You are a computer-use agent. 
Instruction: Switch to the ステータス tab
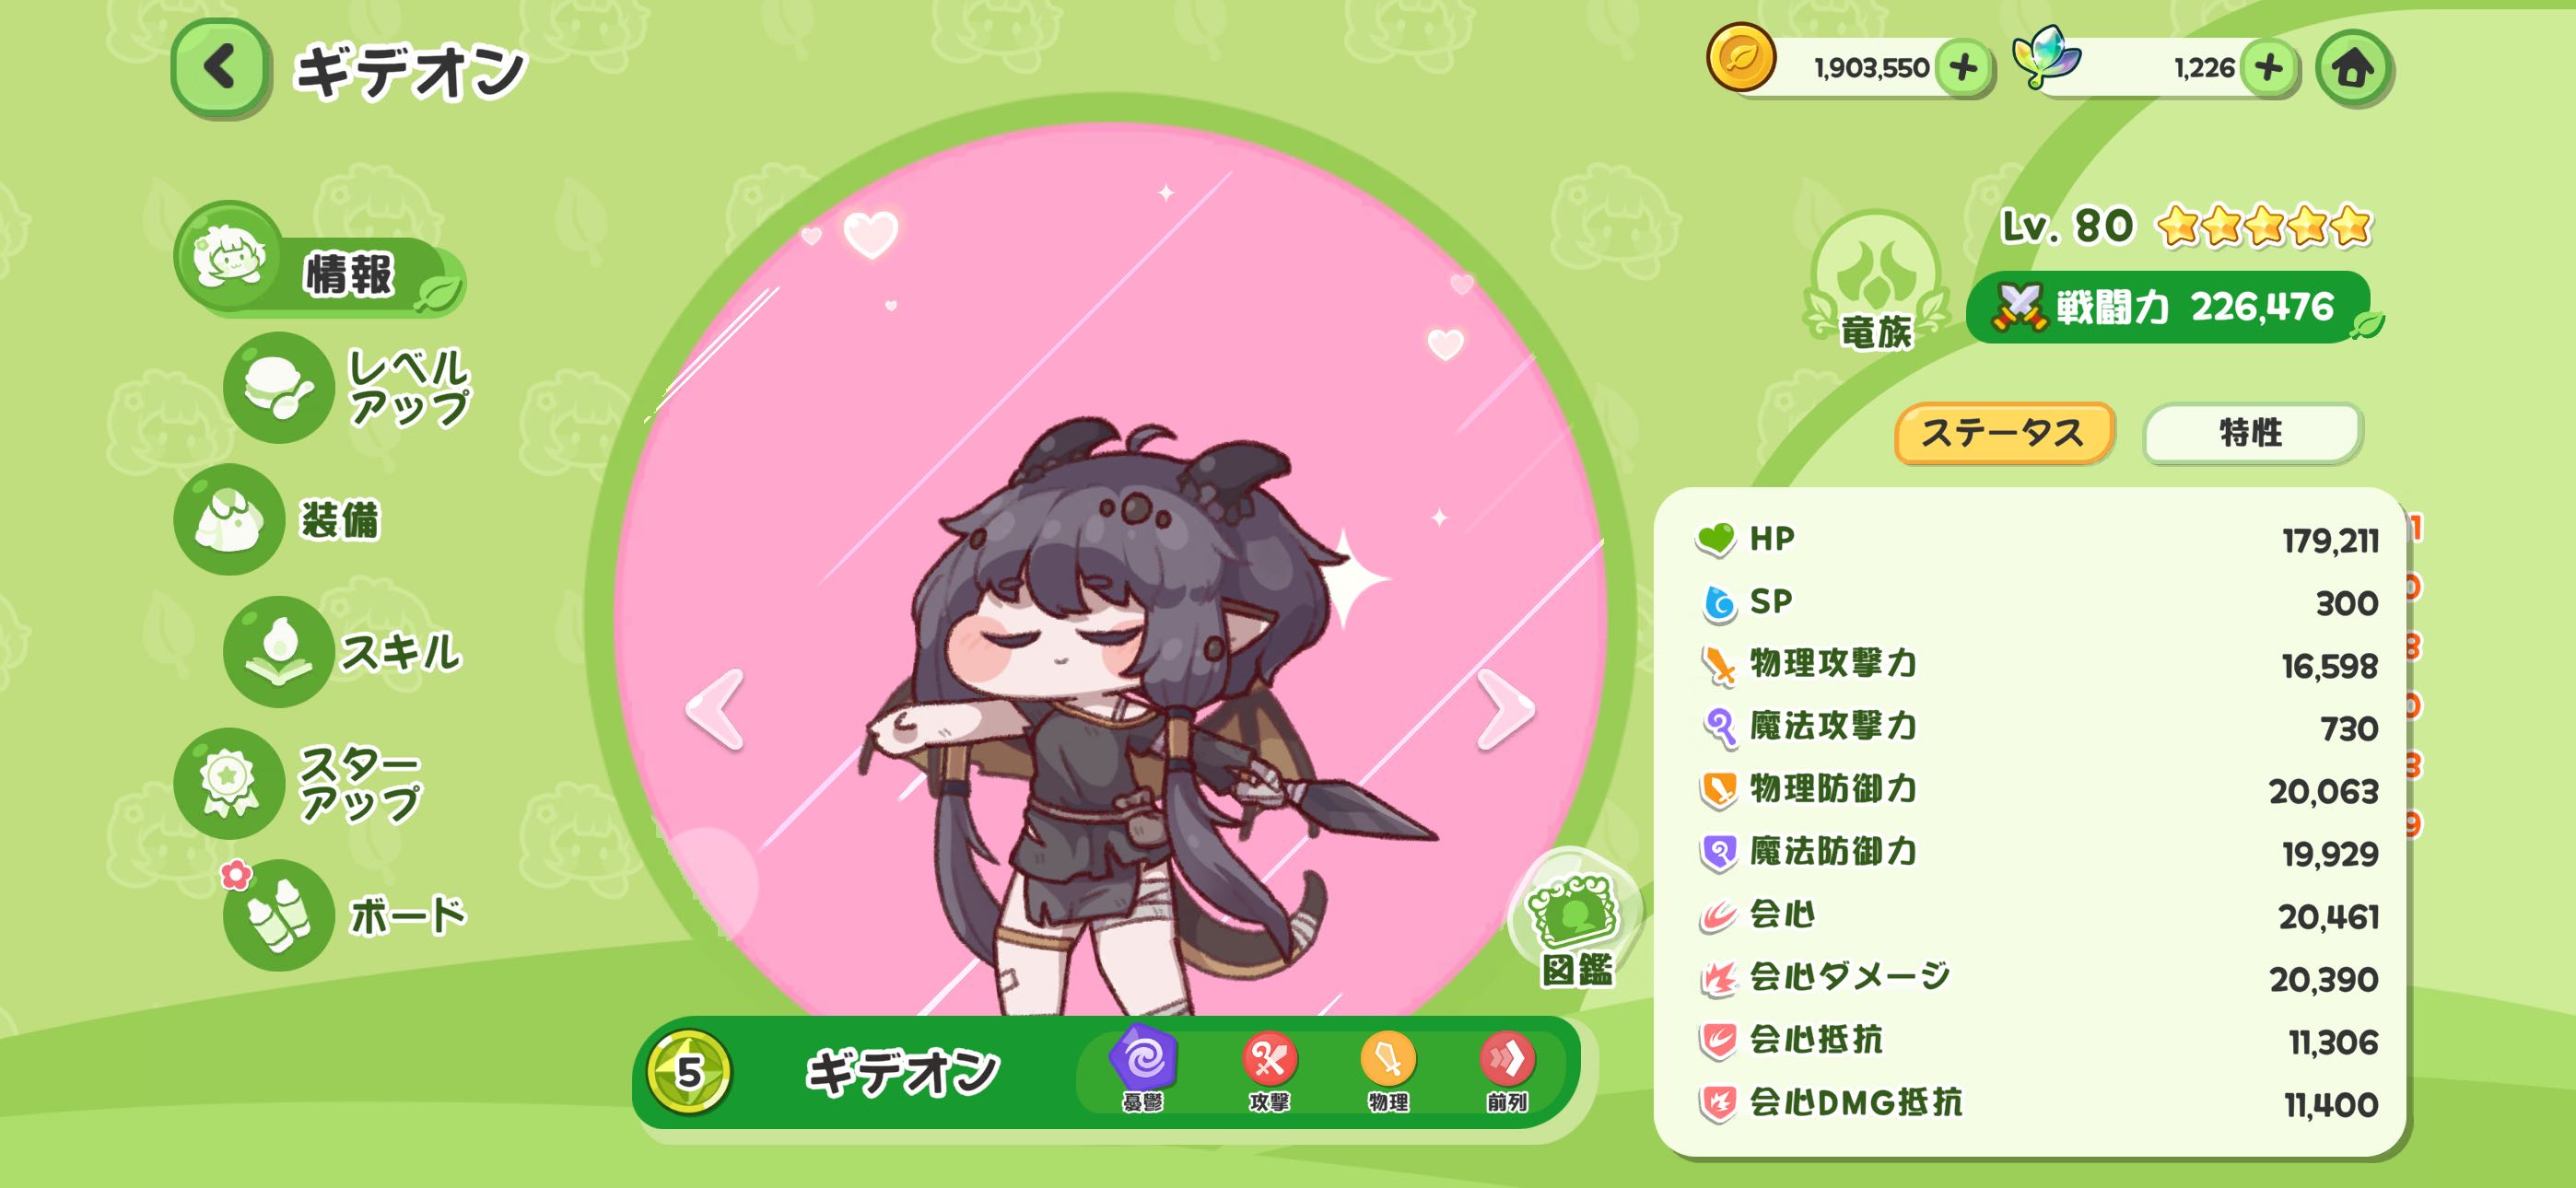[2004, 433]
